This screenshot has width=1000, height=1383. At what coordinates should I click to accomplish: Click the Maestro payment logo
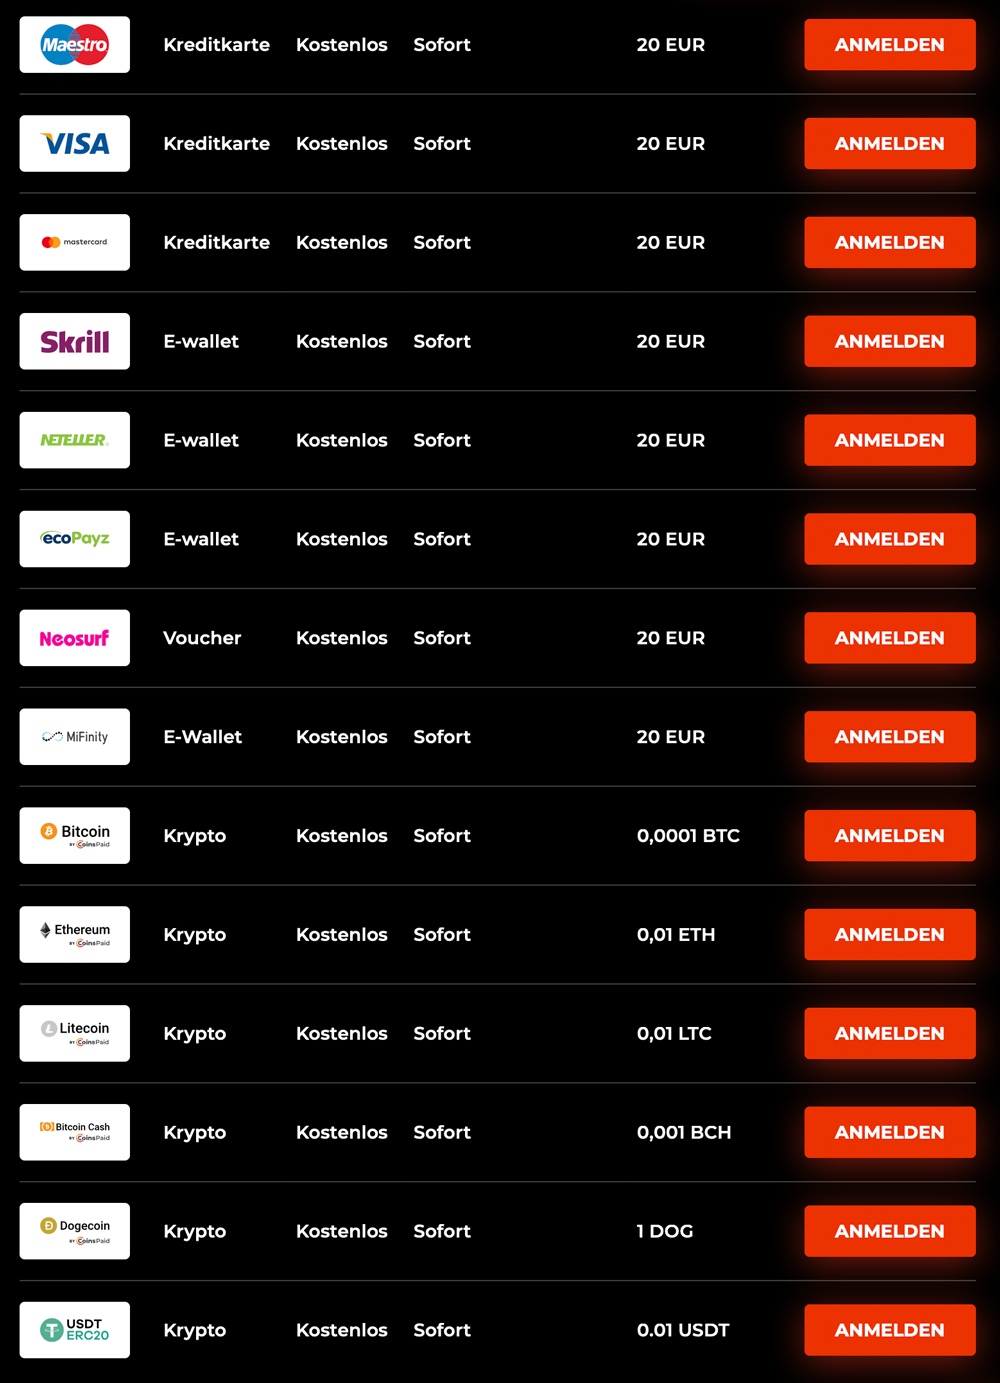(x=75, y=45)
